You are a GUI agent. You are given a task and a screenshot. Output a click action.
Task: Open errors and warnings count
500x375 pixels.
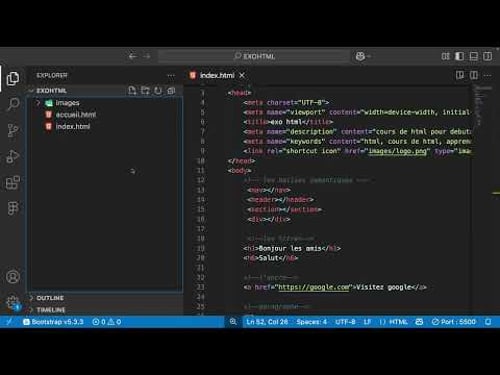[x=107, y=322]
